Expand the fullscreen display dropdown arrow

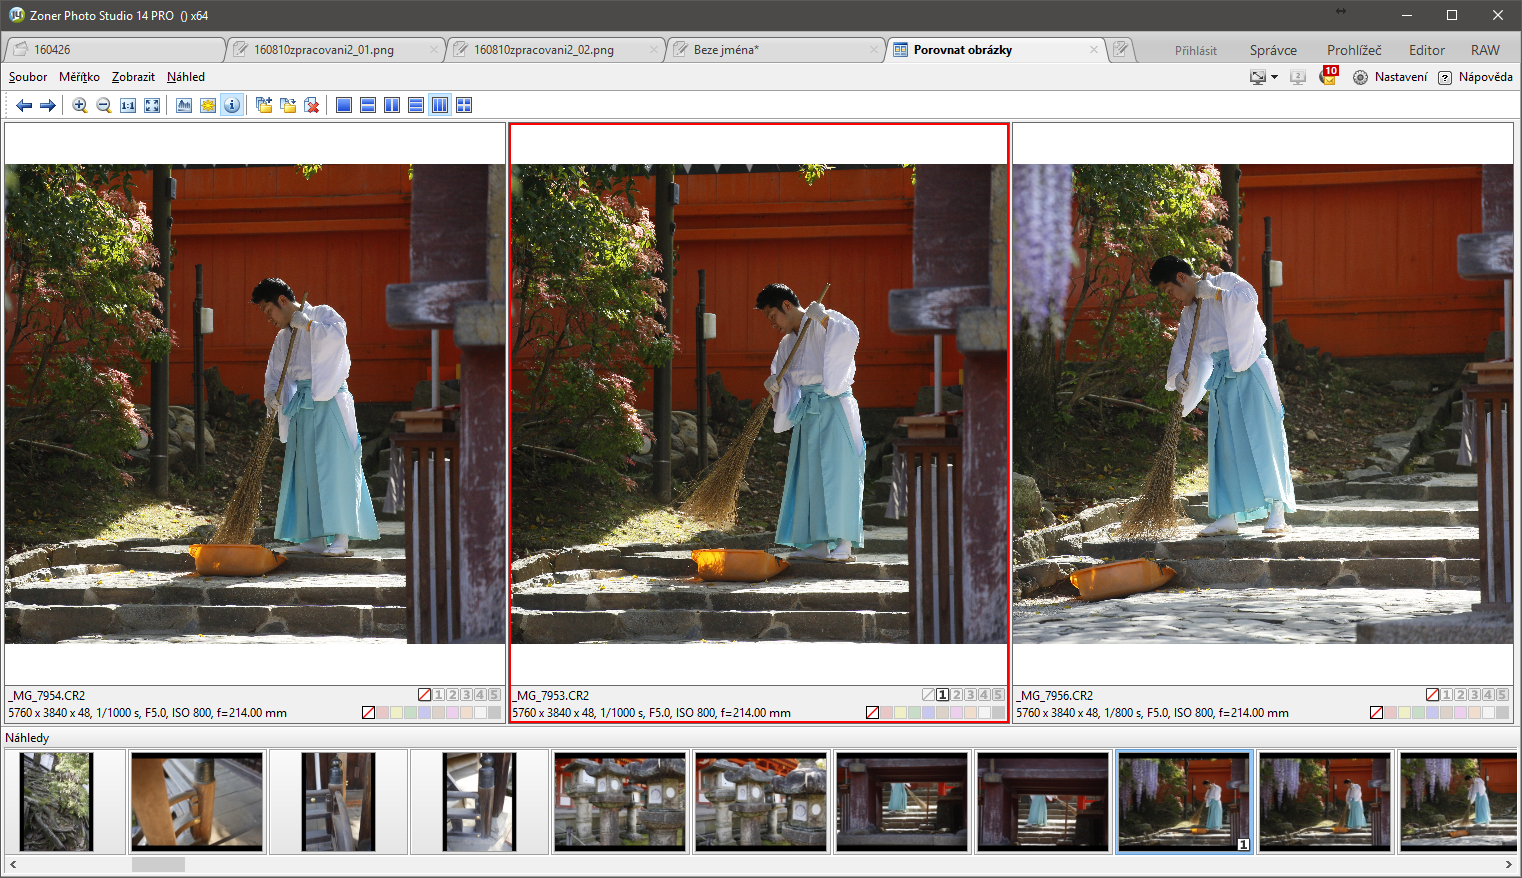pyautogui.click(x=1274, y=78)
